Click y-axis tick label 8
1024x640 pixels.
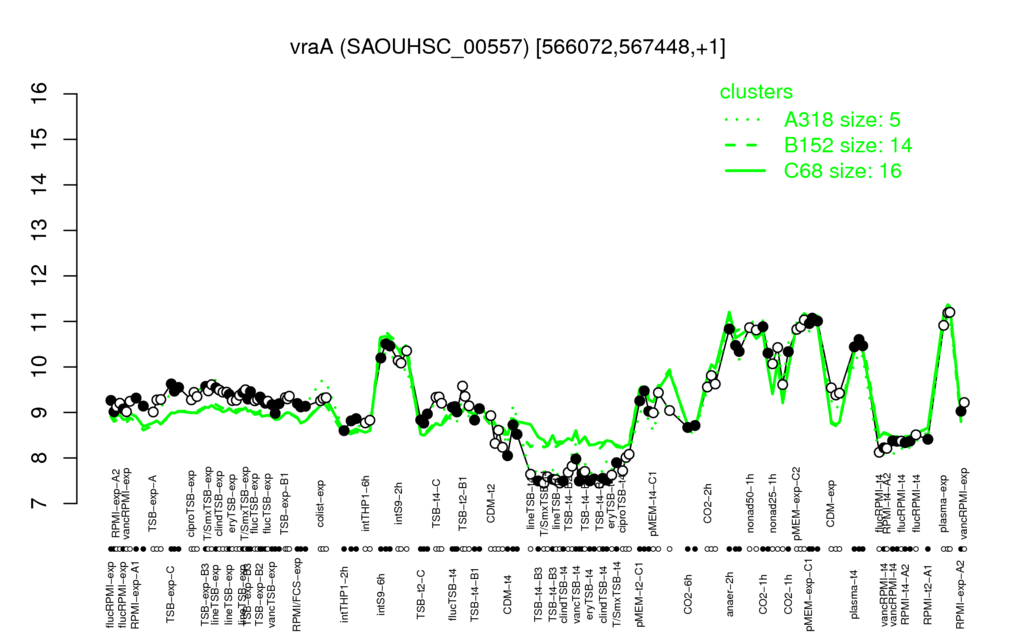point(39,458)
